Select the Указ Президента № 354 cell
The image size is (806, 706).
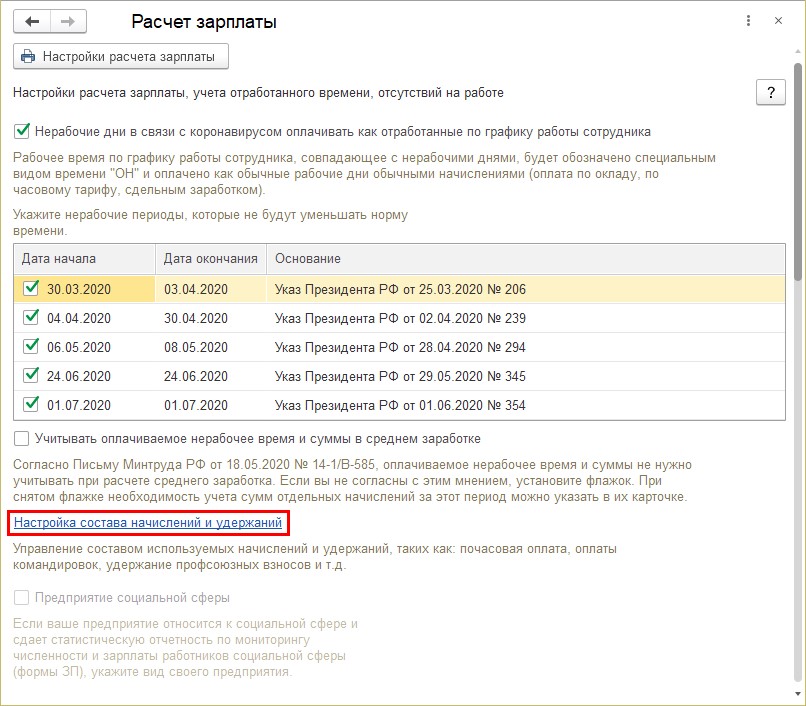pyautogui.click(x=526, y=405)
